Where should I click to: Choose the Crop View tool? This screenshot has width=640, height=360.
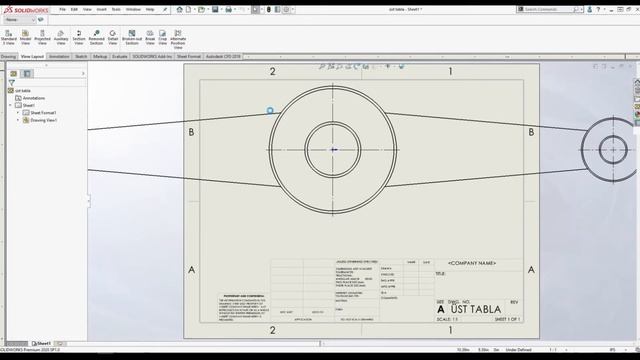click(x=162, y=38)
